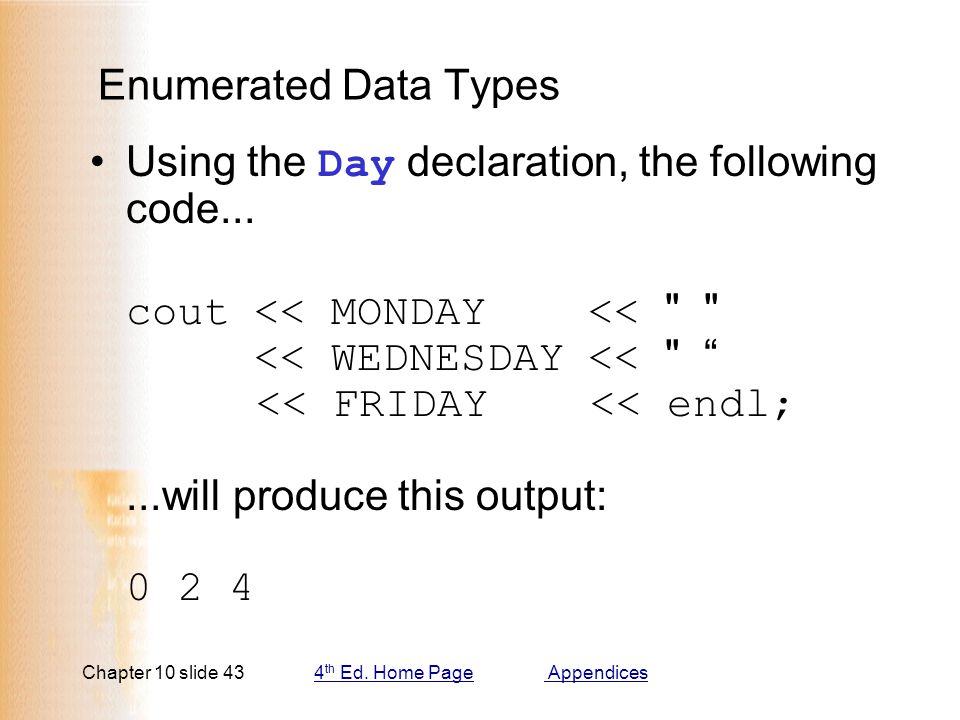Click the output value 4
The width and height of the screenshot is (960, 720).
tap(241, 588)
